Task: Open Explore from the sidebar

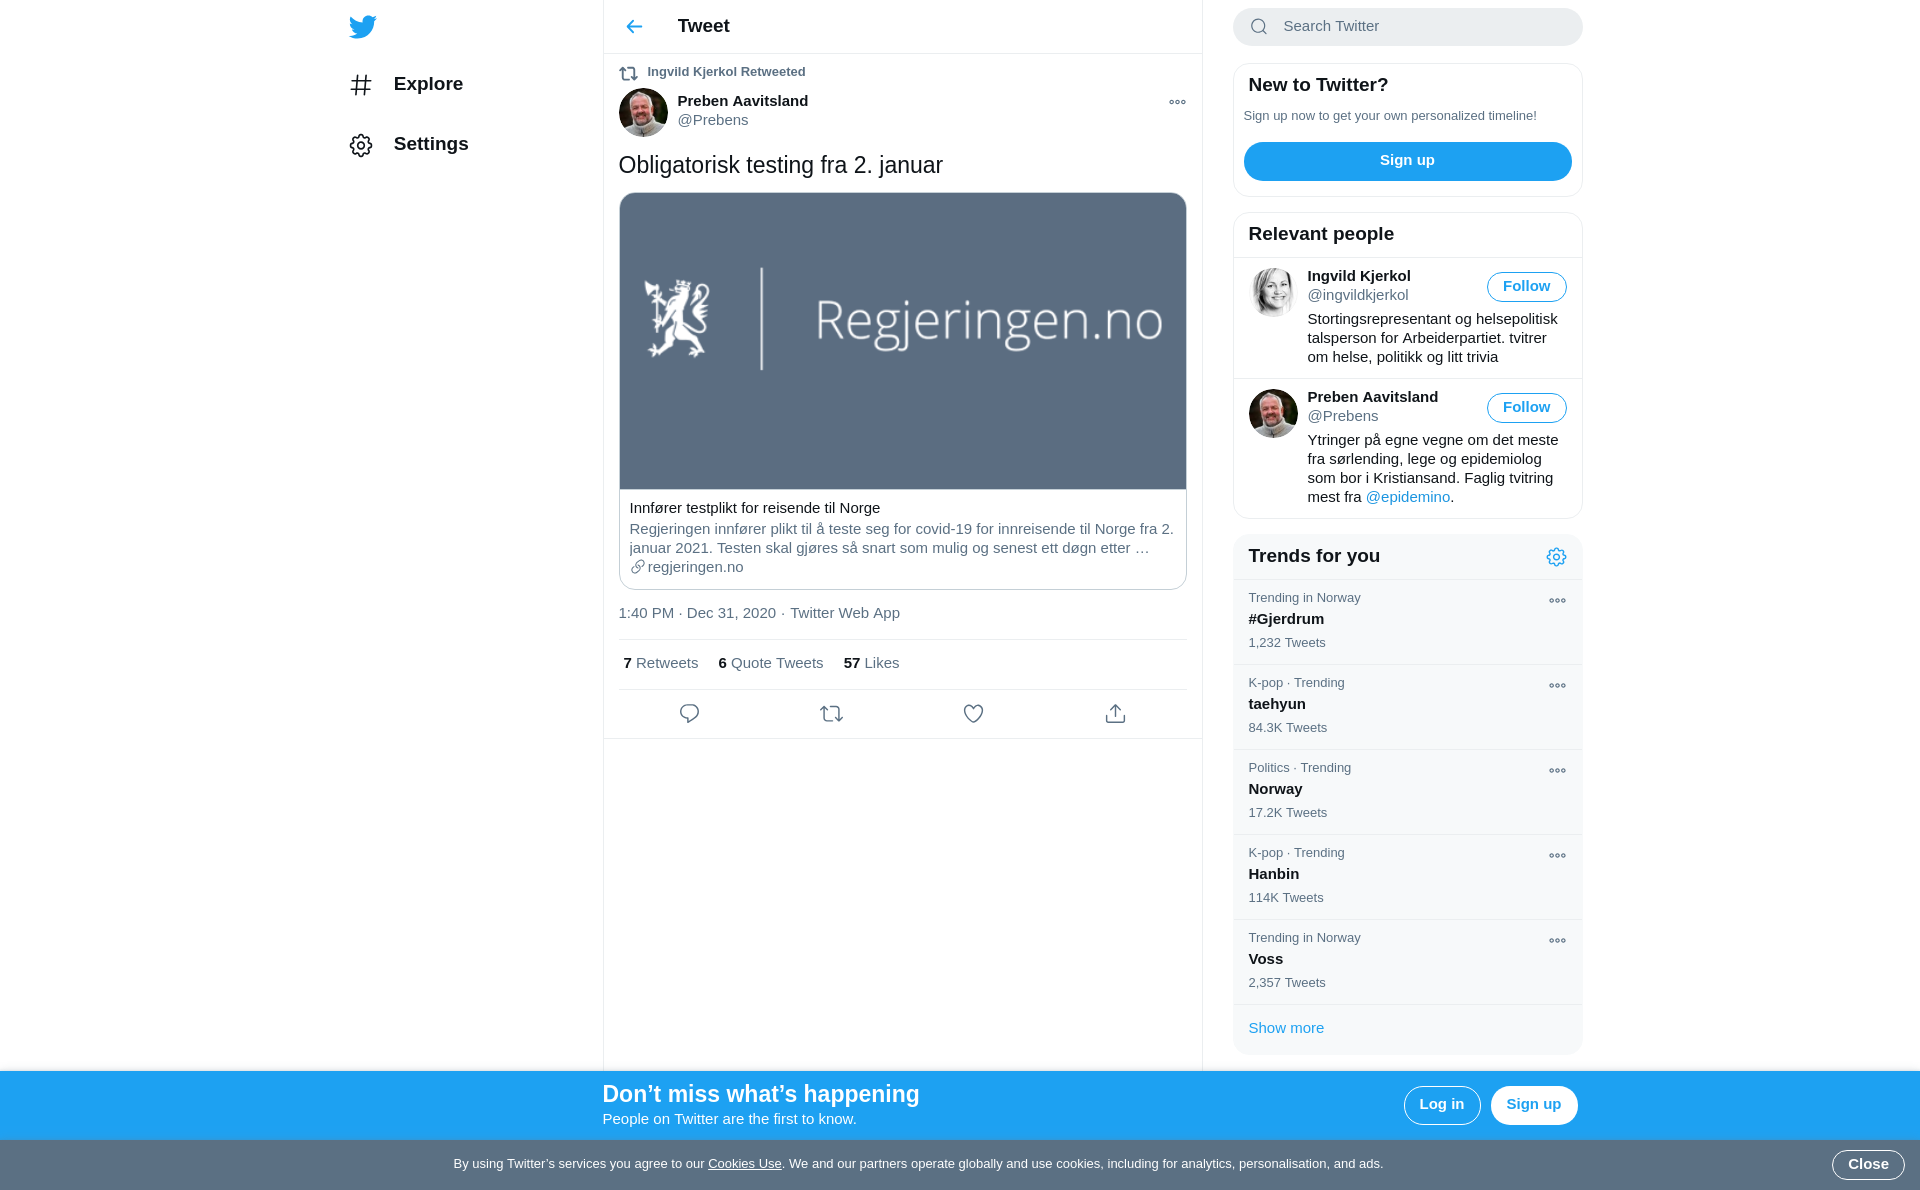Action: pyautogui.click(x=406, y=84)
